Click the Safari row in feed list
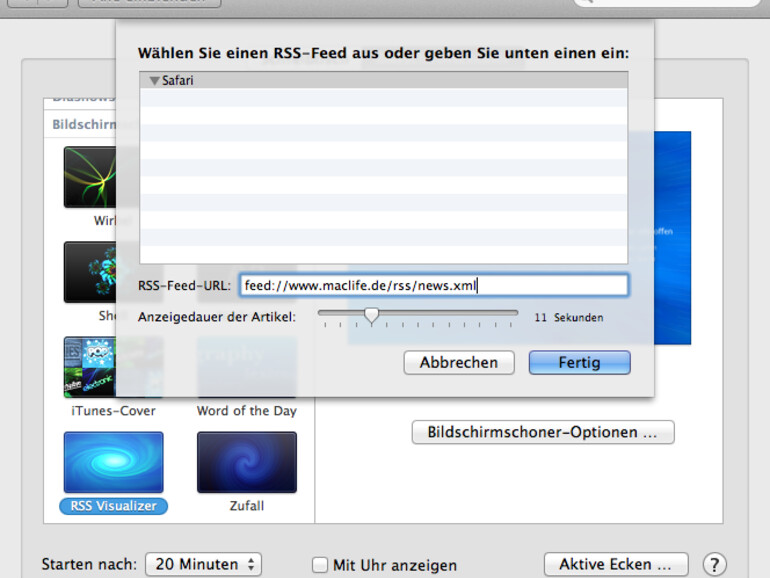 coord(384,81)
